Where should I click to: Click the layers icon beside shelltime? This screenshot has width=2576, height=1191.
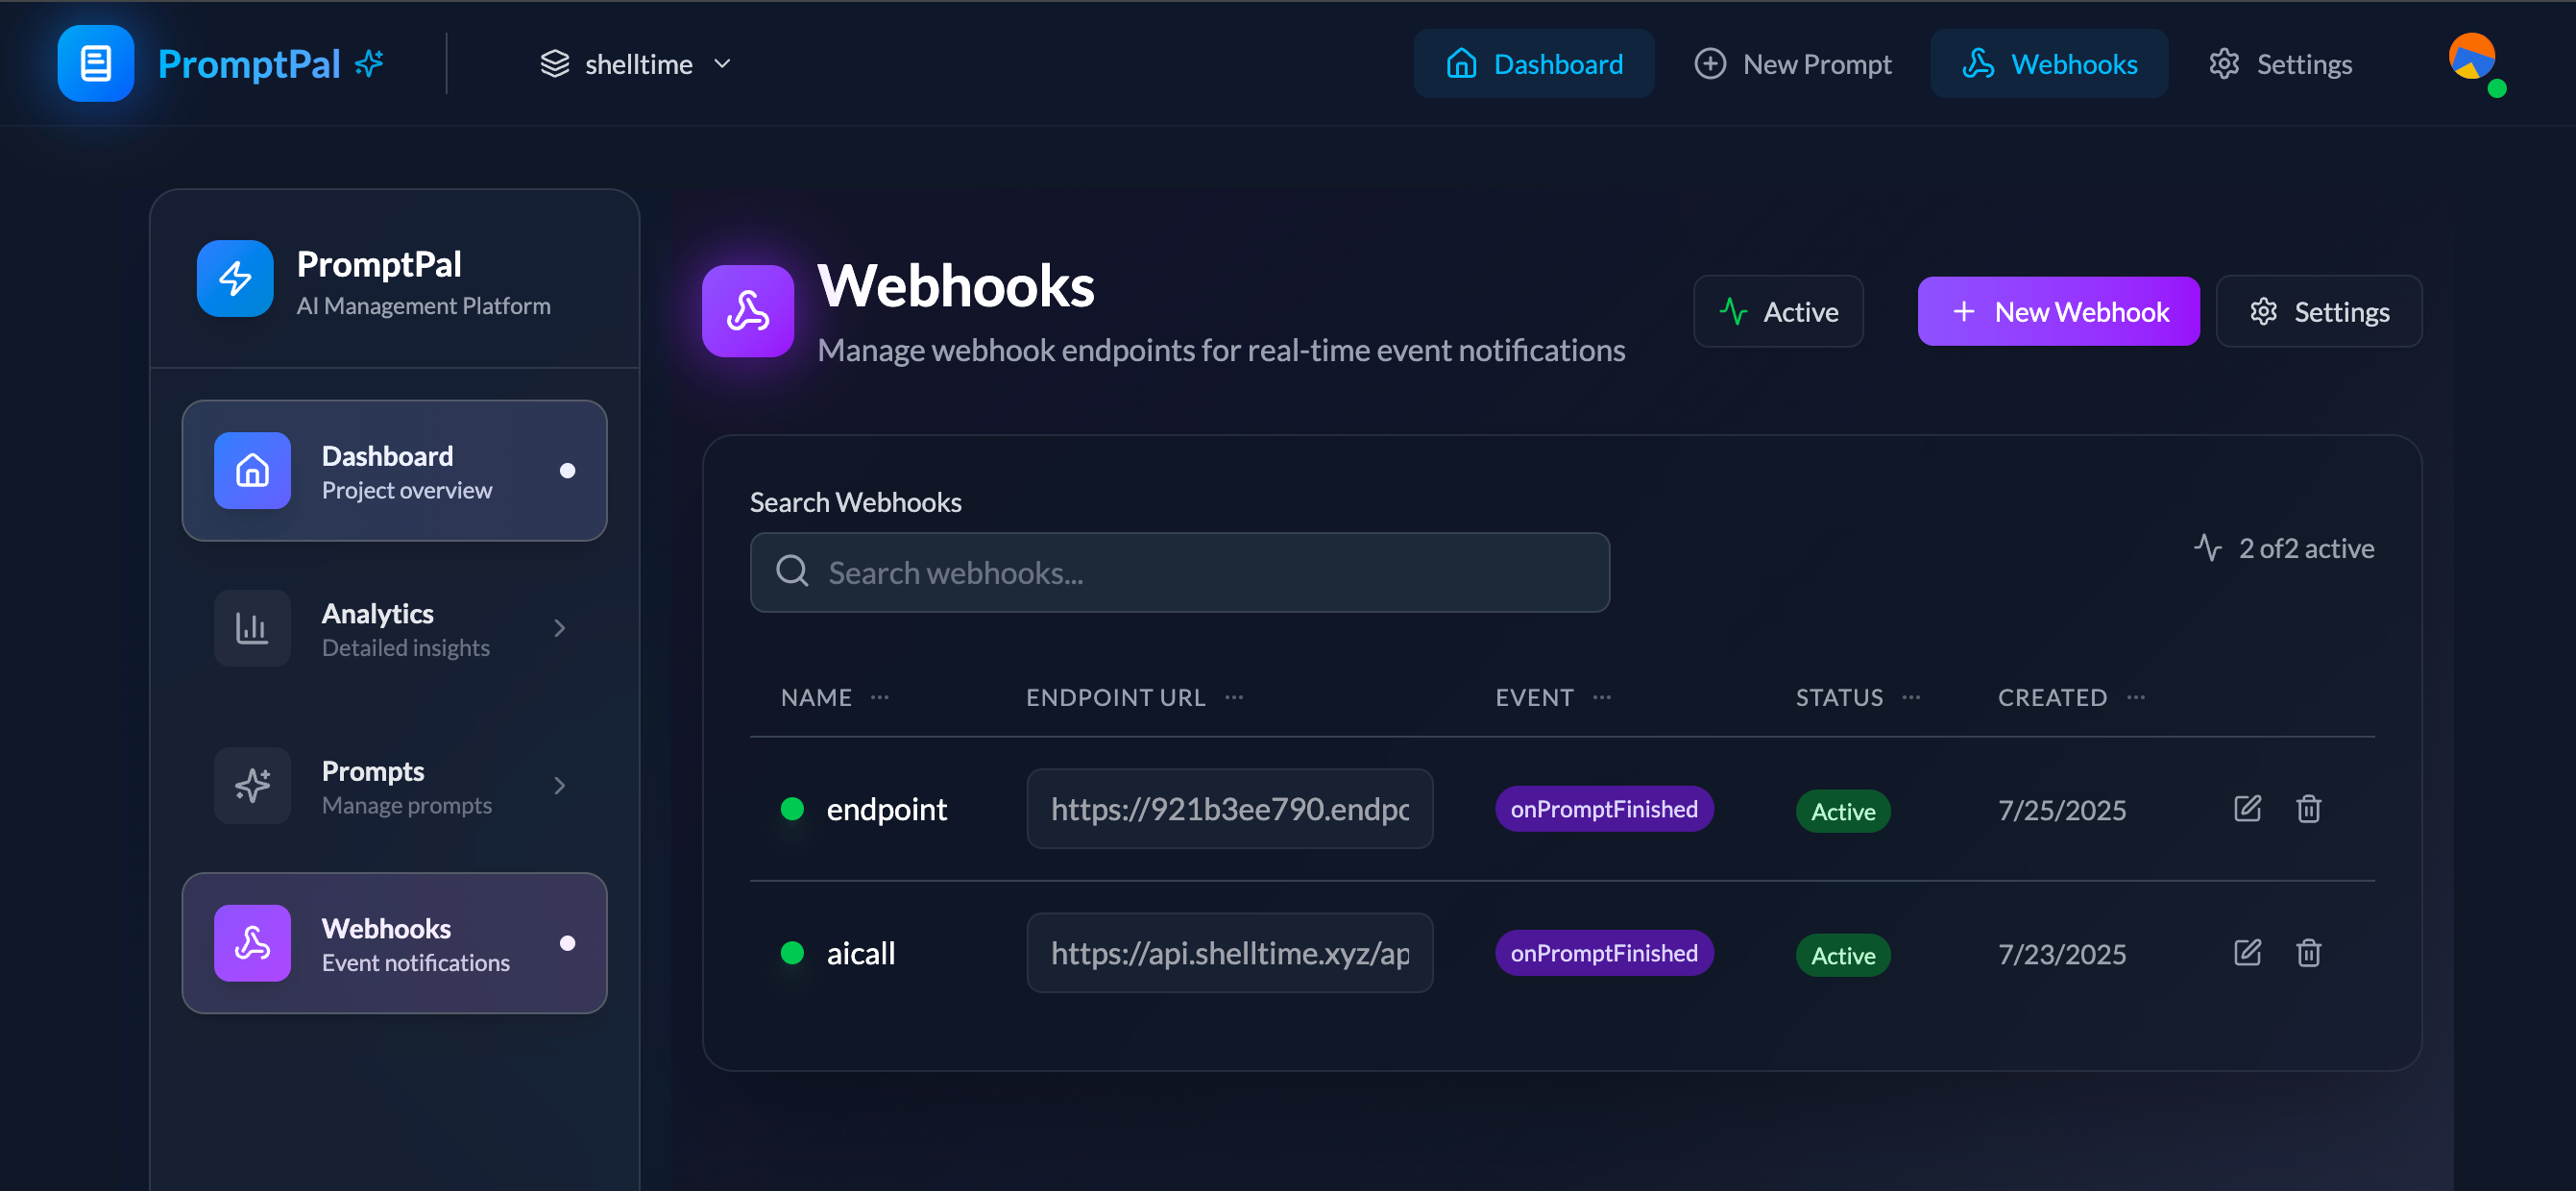click(554, 64)
